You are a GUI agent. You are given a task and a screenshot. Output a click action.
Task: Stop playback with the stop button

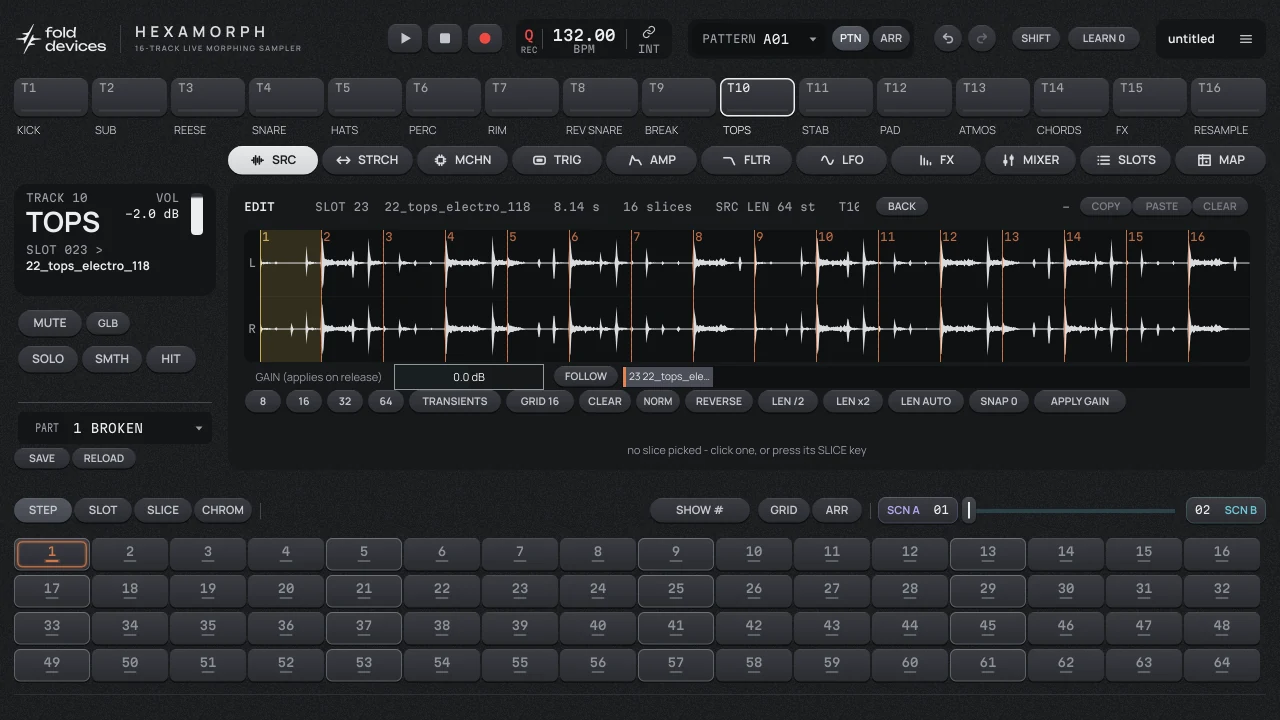coord(445,38)
